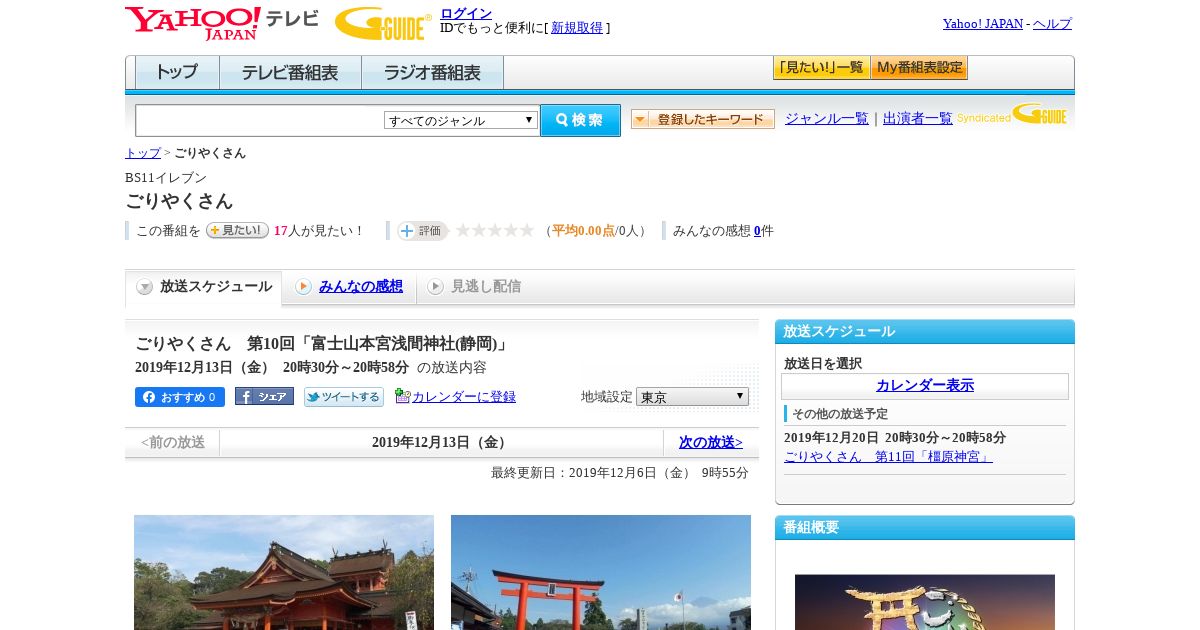Screen dimensions: 1200x630
Task: Open the 地域設定 東京 region dropdown
Action: coord(692,397)
